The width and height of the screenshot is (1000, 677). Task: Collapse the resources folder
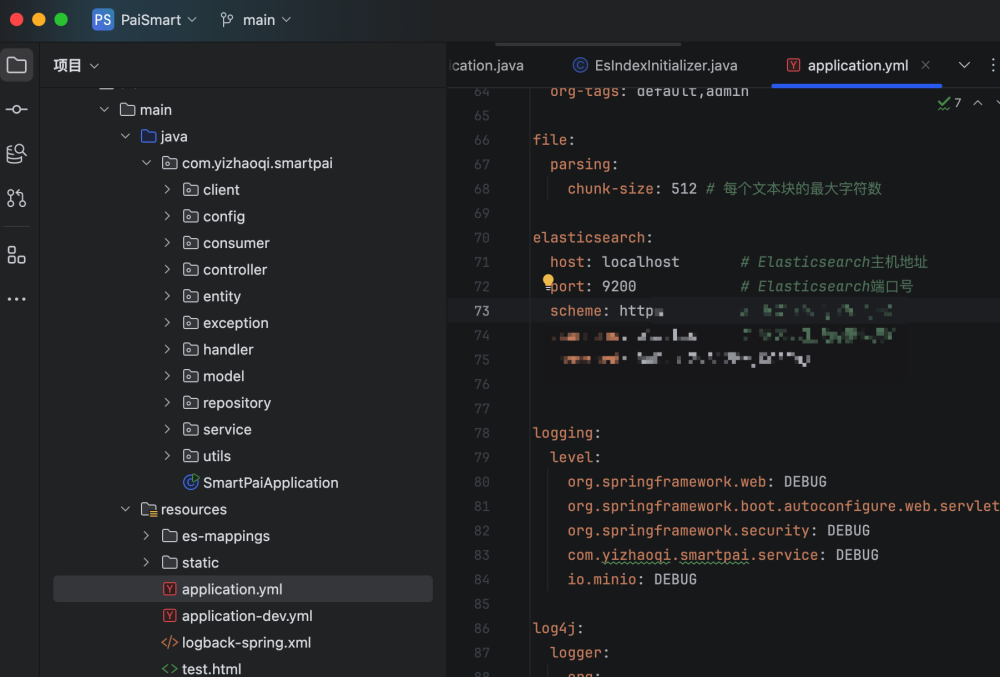point(125,509)
